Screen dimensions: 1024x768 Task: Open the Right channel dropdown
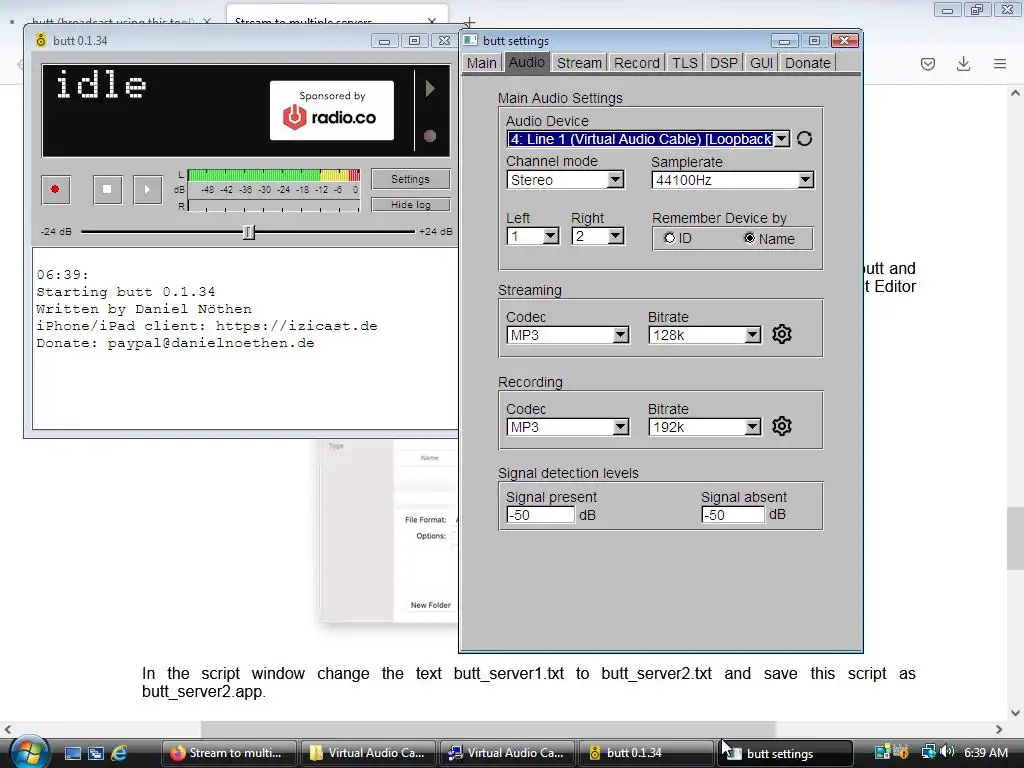pos(615,236)
